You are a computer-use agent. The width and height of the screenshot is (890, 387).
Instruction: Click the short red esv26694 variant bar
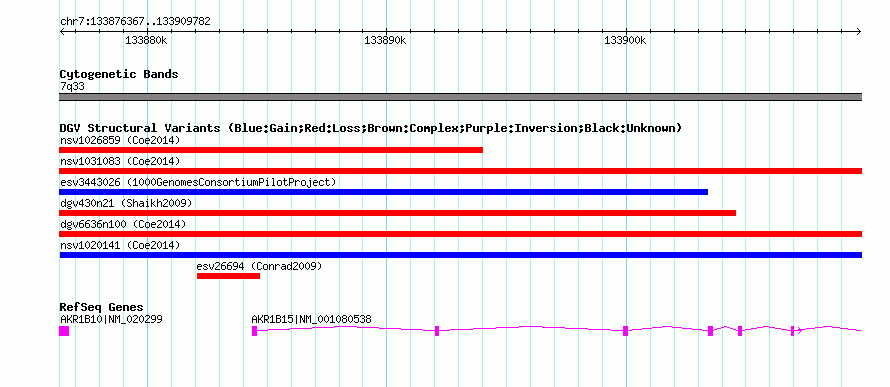click(228, 276)
